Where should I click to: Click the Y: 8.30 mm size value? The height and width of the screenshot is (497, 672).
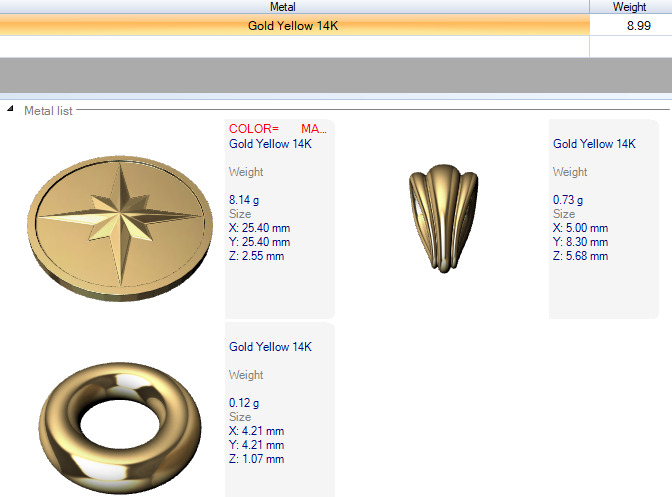580,242
